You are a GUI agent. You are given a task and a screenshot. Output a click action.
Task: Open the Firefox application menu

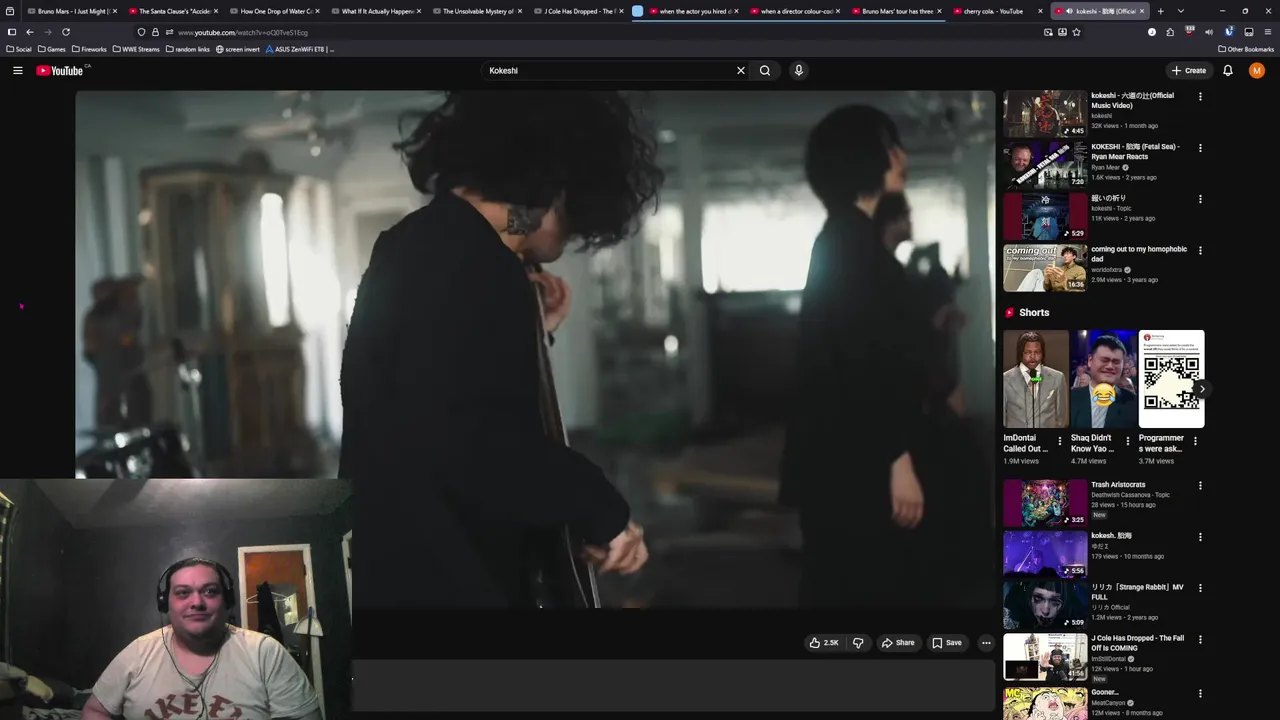click(1268, 32)
